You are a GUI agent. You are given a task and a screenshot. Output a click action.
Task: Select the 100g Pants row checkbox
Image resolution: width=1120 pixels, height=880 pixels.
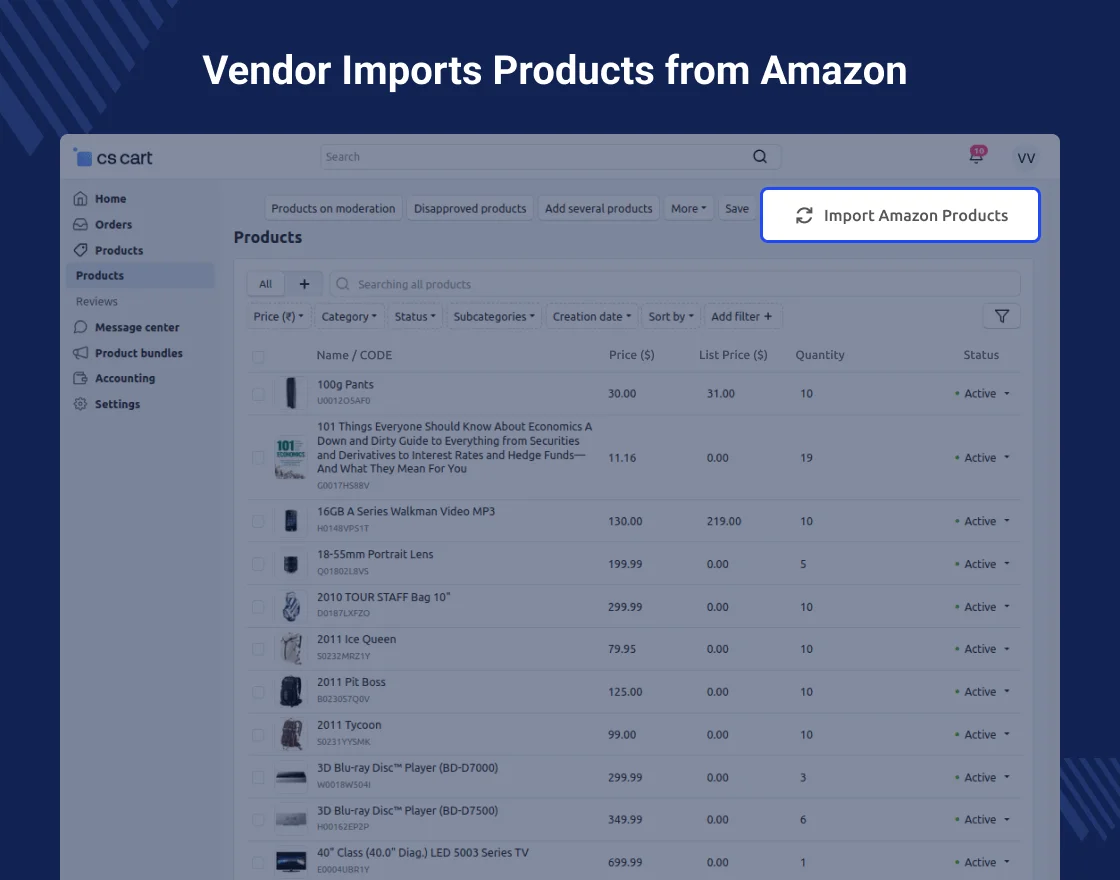[x=259, y=394]
